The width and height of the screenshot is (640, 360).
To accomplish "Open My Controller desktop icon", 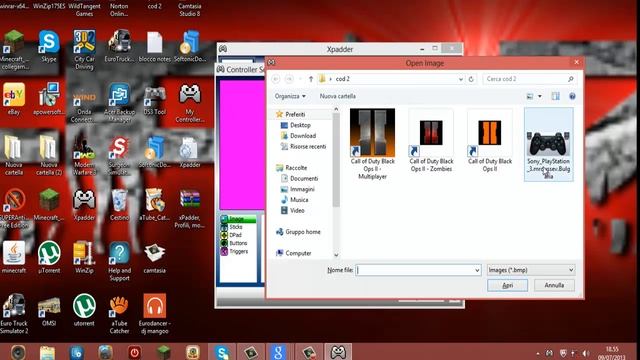I will click(190, 102).
